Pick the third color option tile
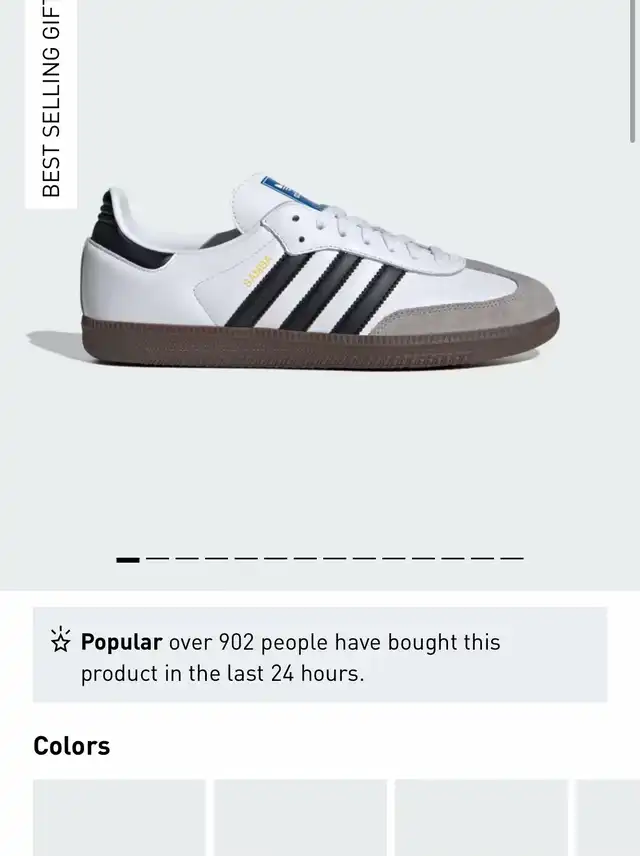 point(481,818)
